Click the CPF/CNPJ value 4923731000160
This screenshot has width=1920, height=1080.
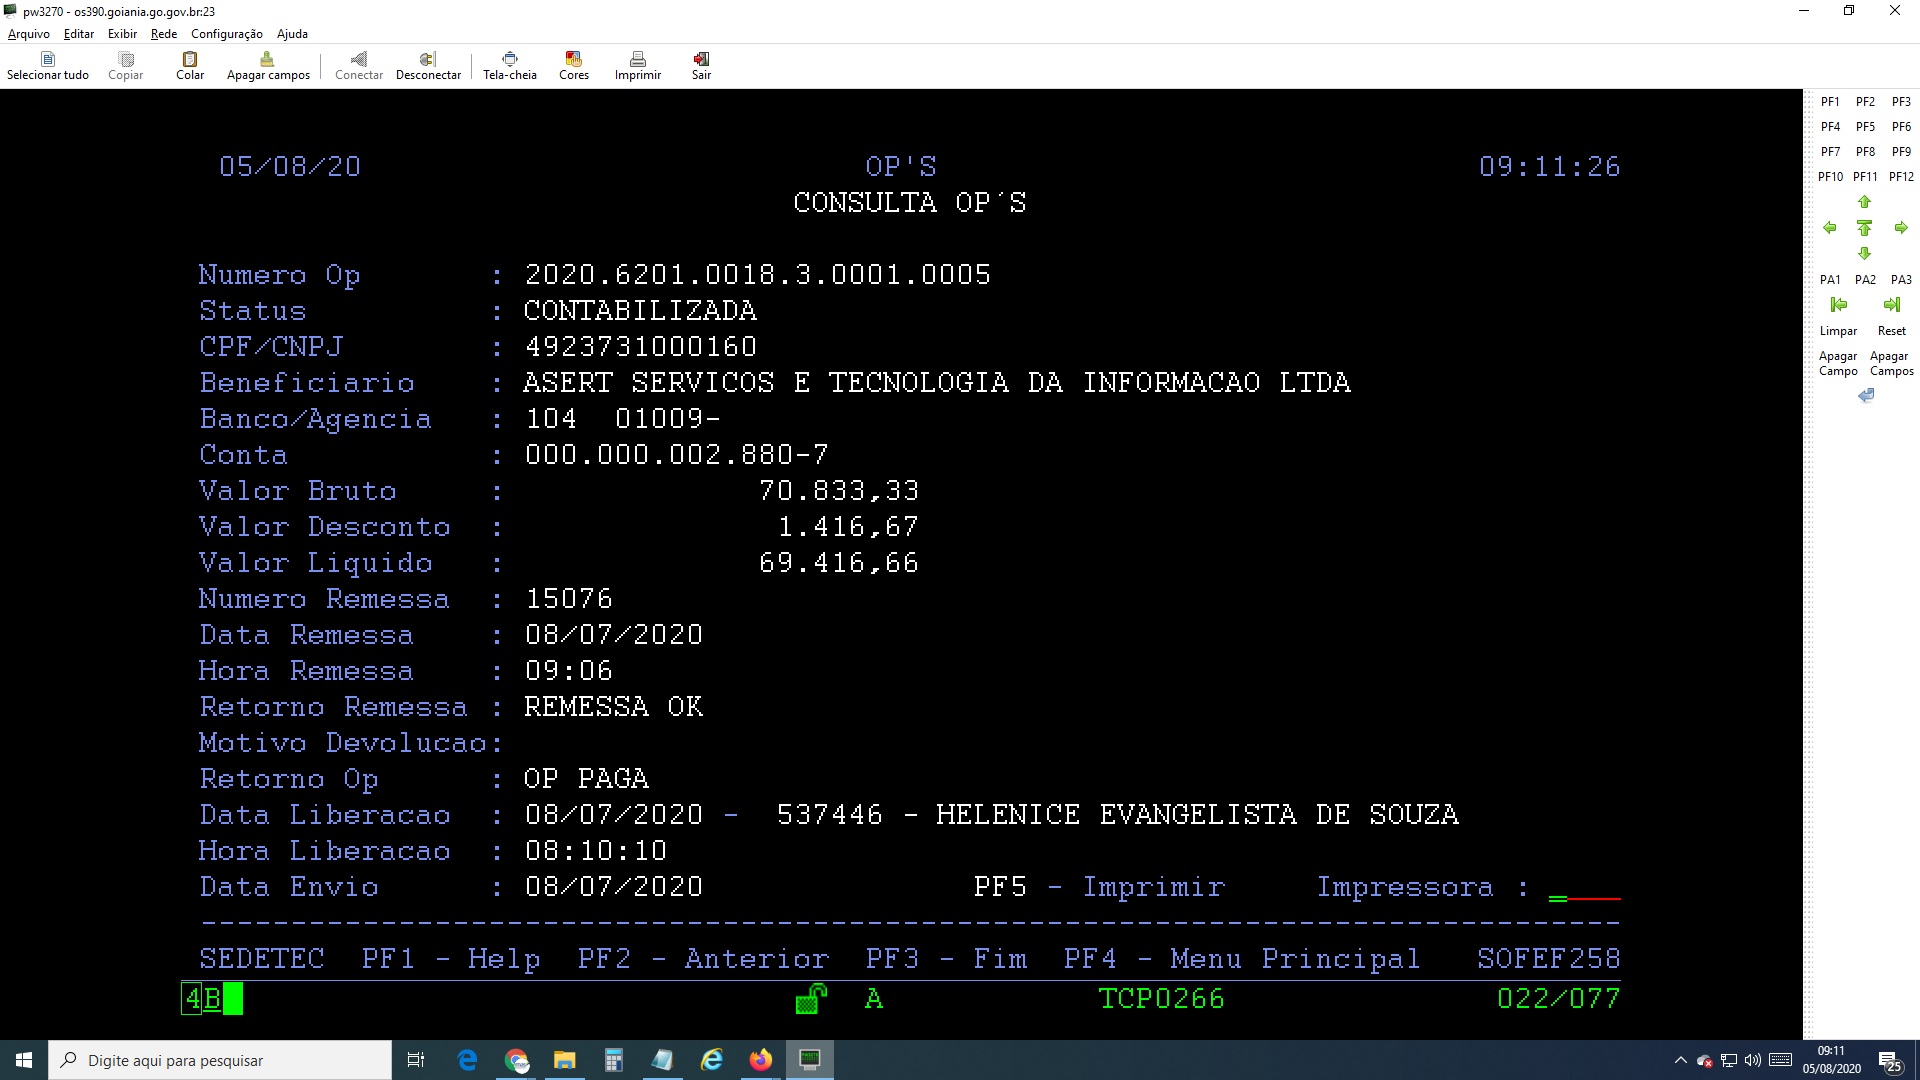(x=640, y=347)
